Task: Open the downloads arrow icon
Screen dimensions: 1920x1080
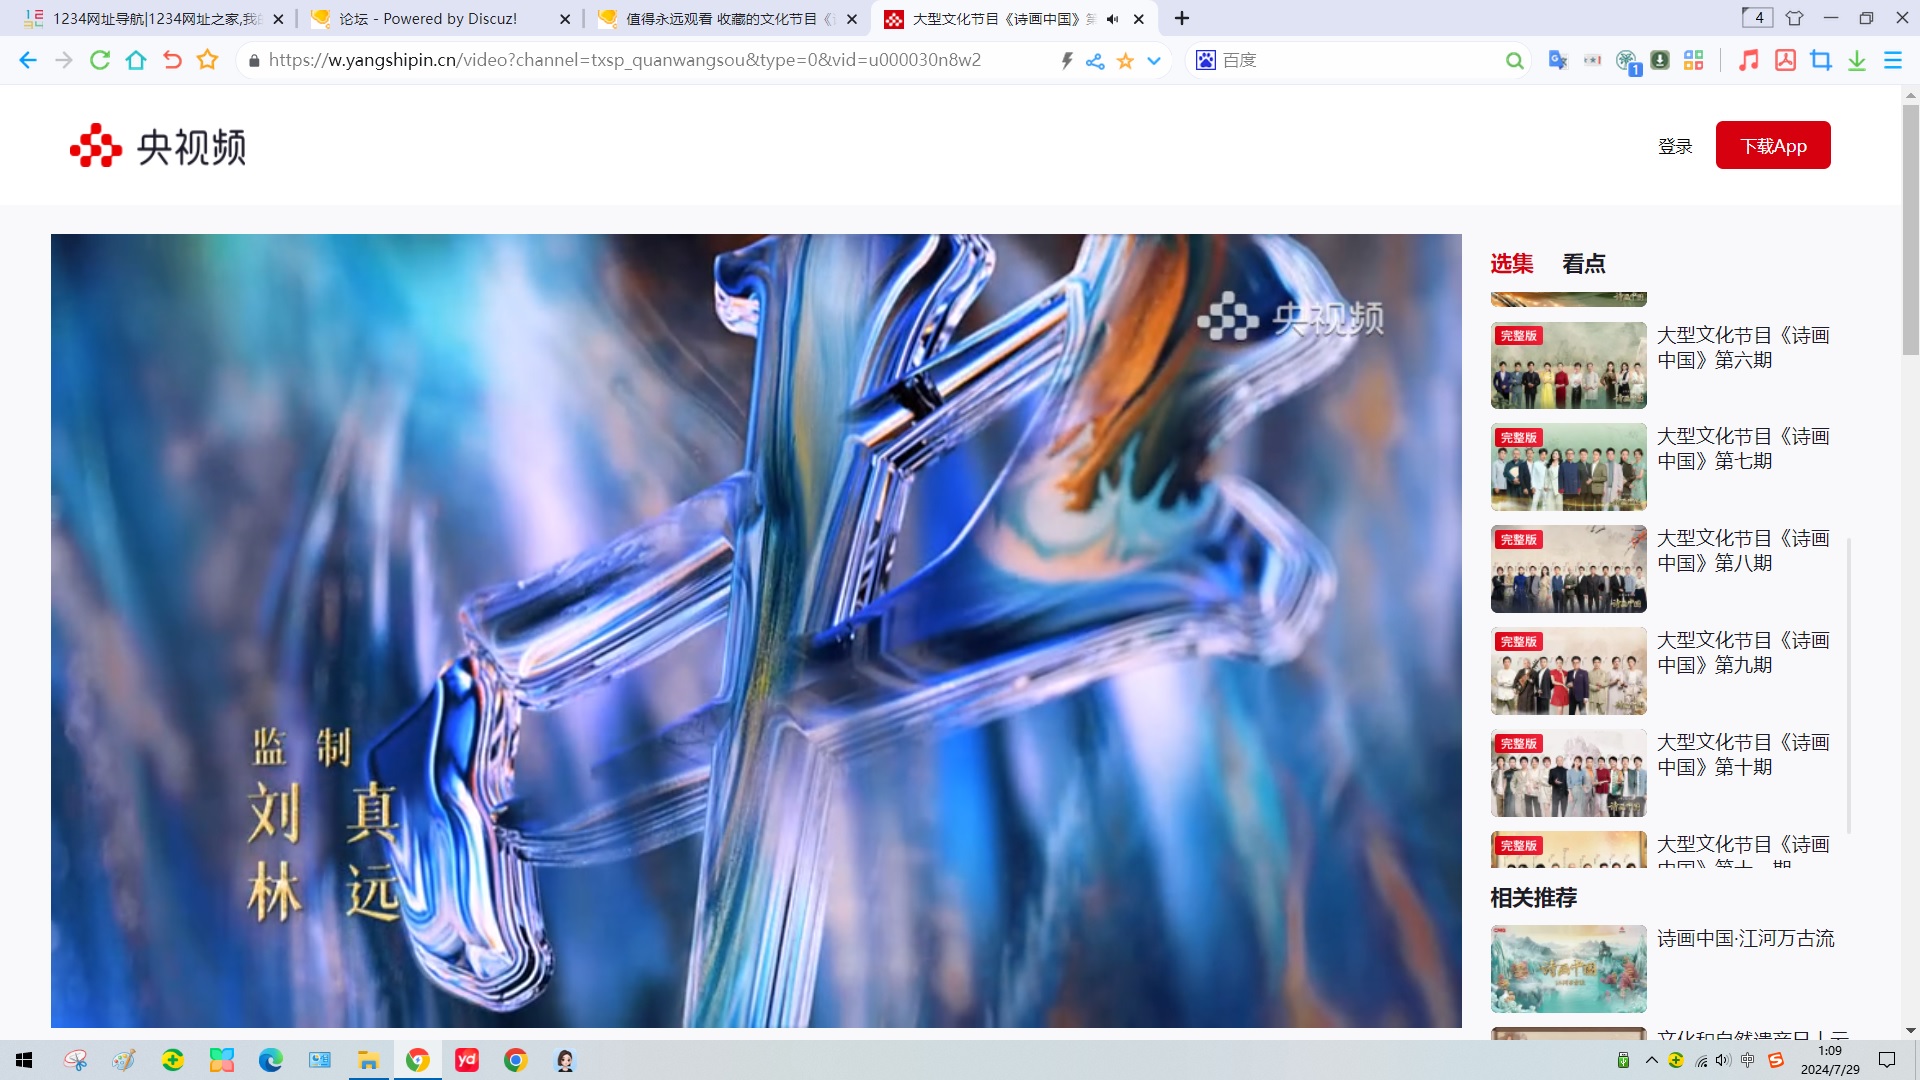Action: pos(1857,60)
